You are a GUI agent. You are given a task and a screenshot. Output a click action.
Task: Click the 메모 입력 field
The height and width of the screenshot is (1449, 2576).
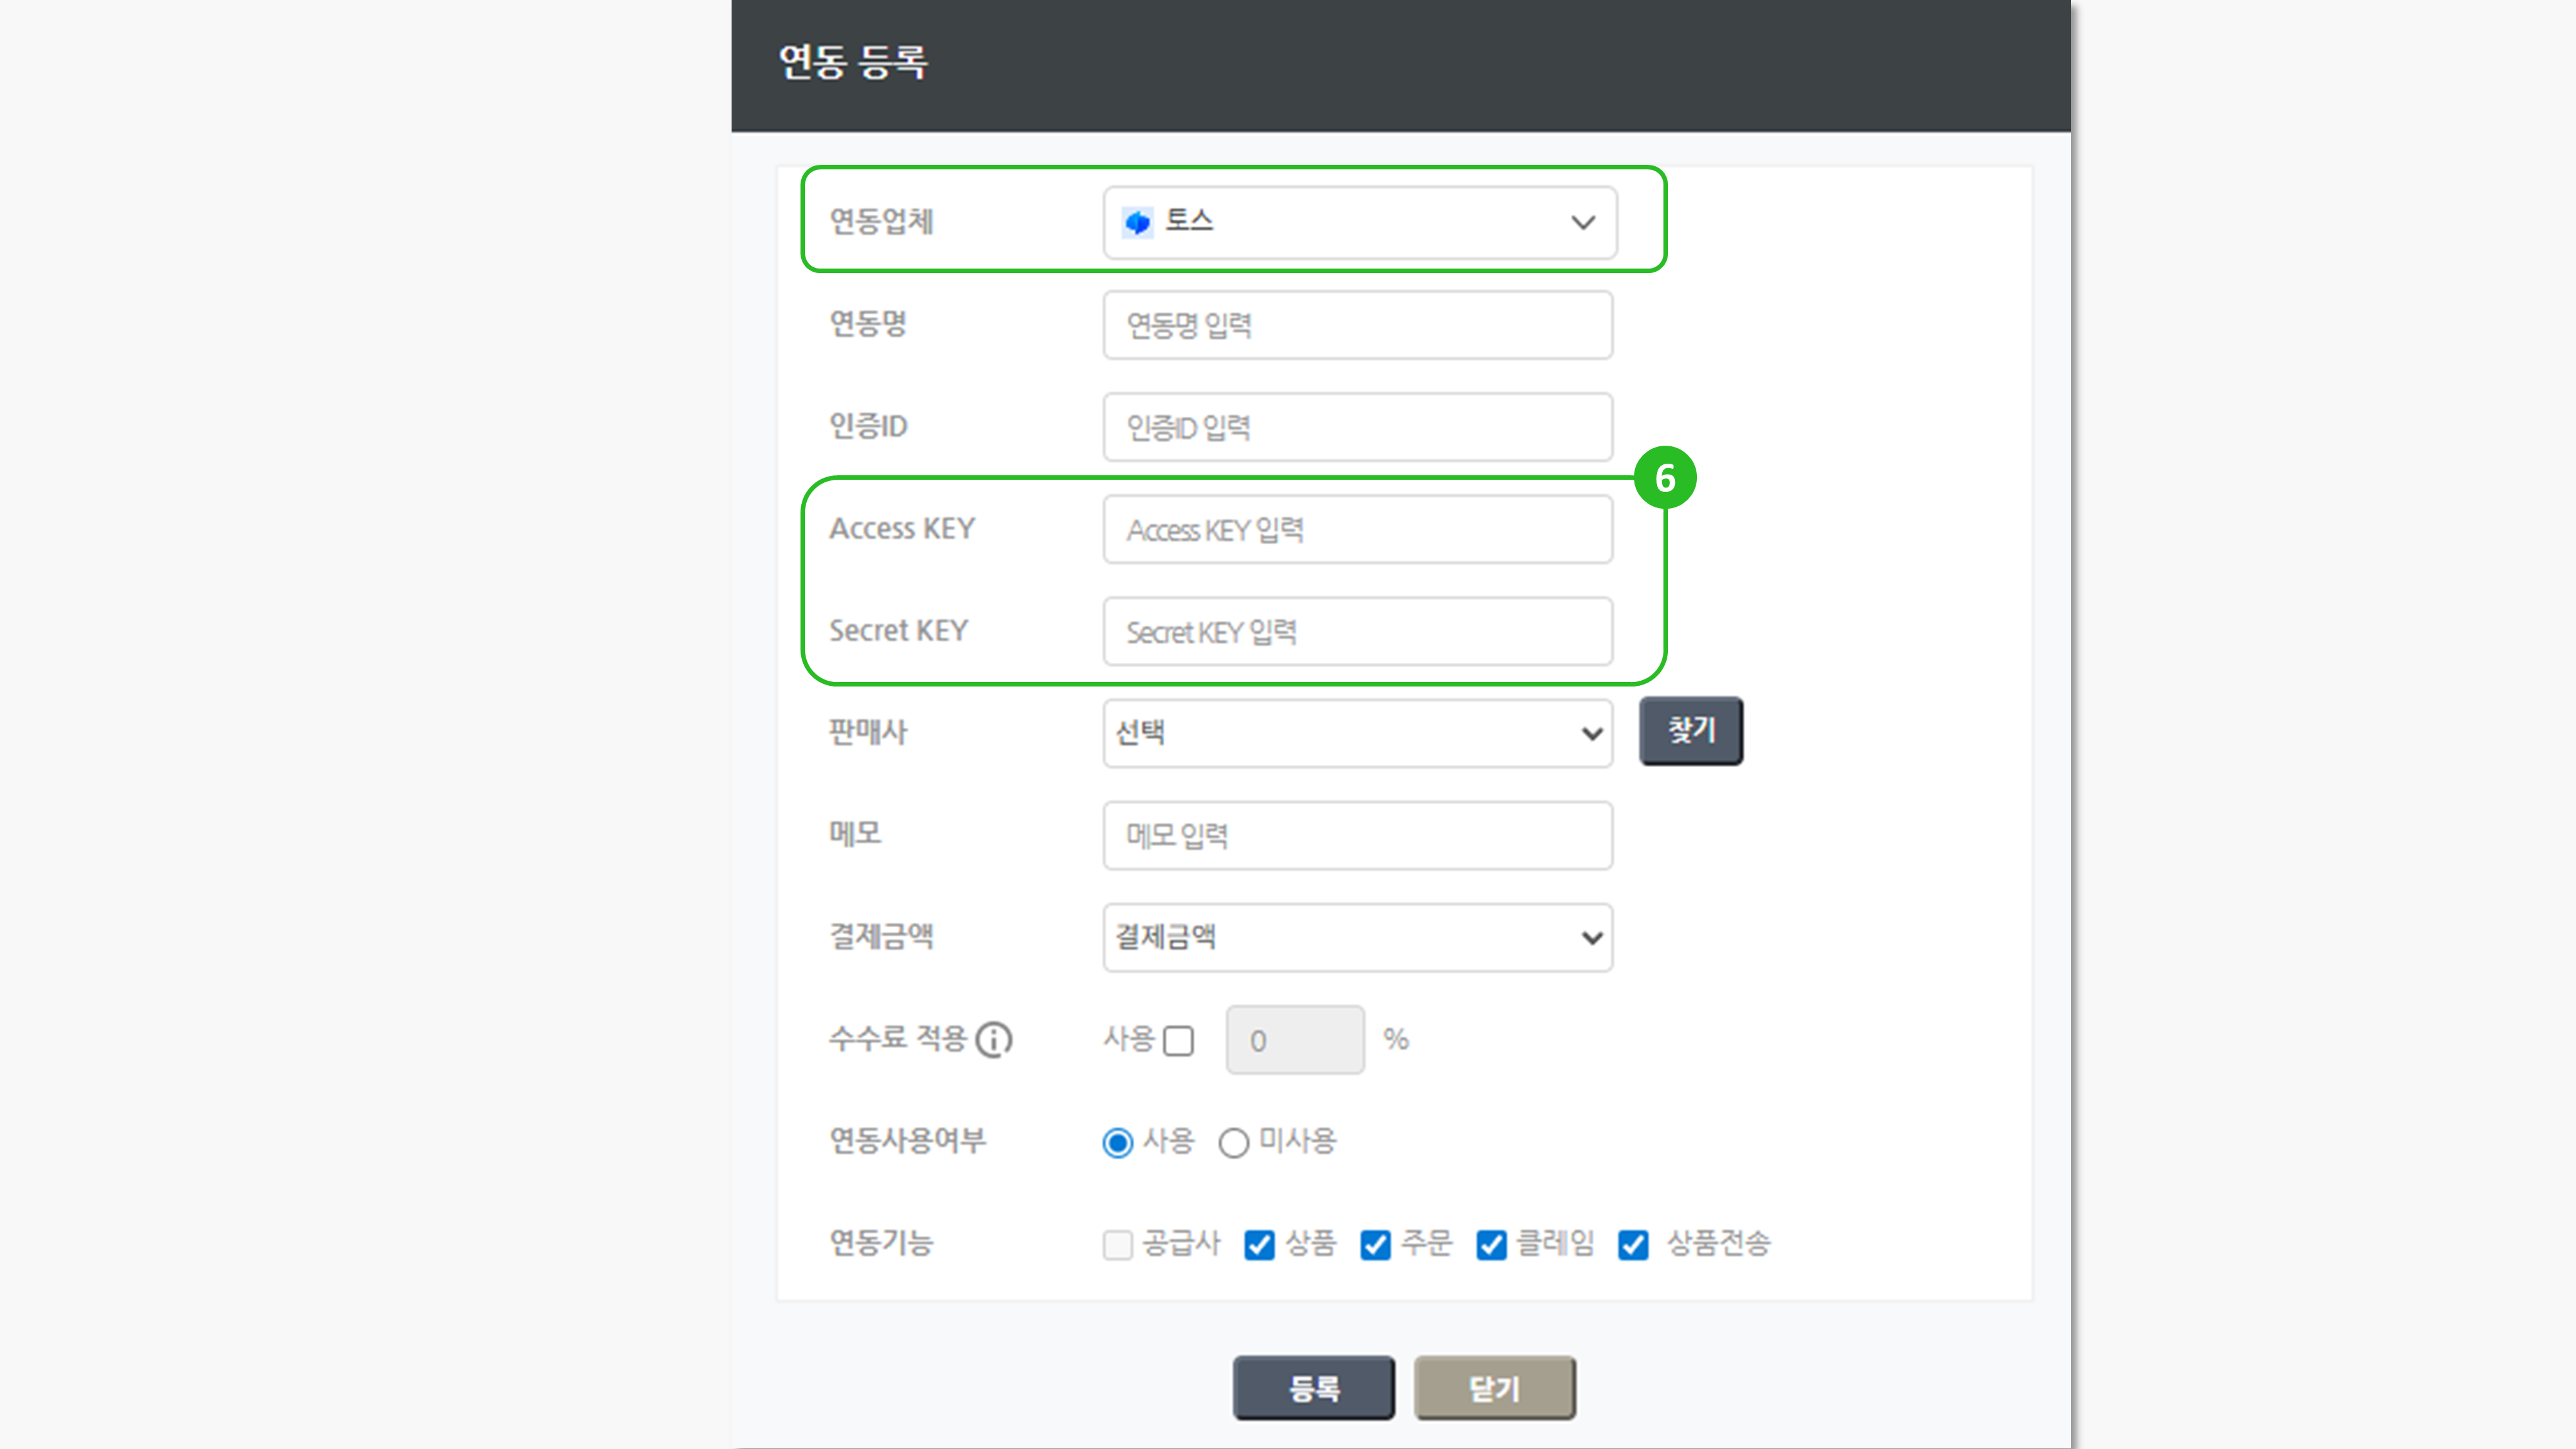tap(1357, 836)
